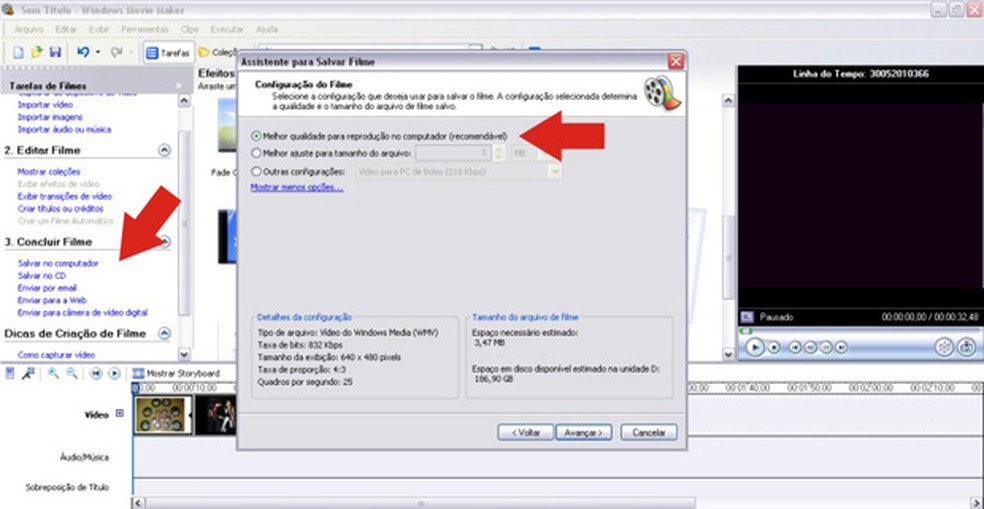The height and width of the screenshot is (509, 984).
Task: Select Melhor ajuste para tamanho do arquivo
Action: coord(331,153)
